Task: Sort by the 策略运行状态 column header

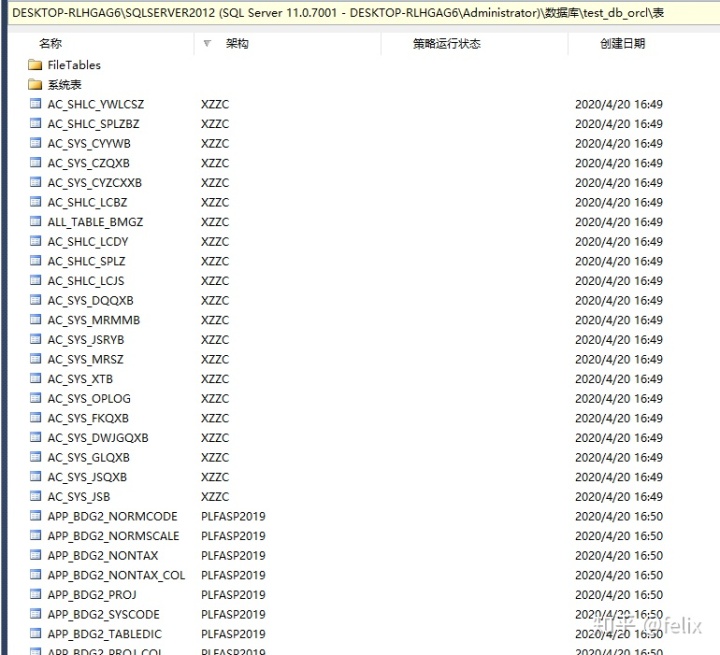Action: (x=446, y=44)
